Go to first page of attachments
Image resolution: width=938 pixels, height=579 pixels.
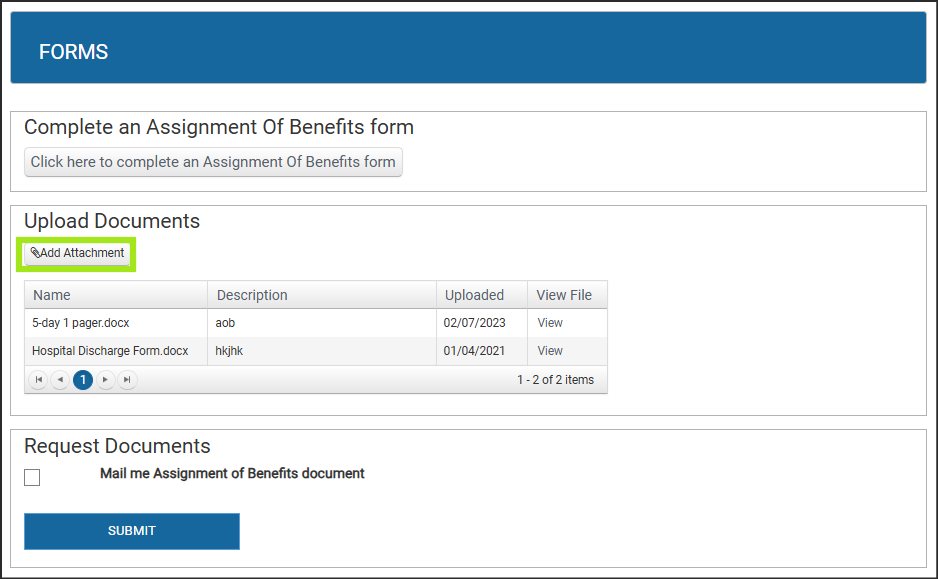pos(38,380)
